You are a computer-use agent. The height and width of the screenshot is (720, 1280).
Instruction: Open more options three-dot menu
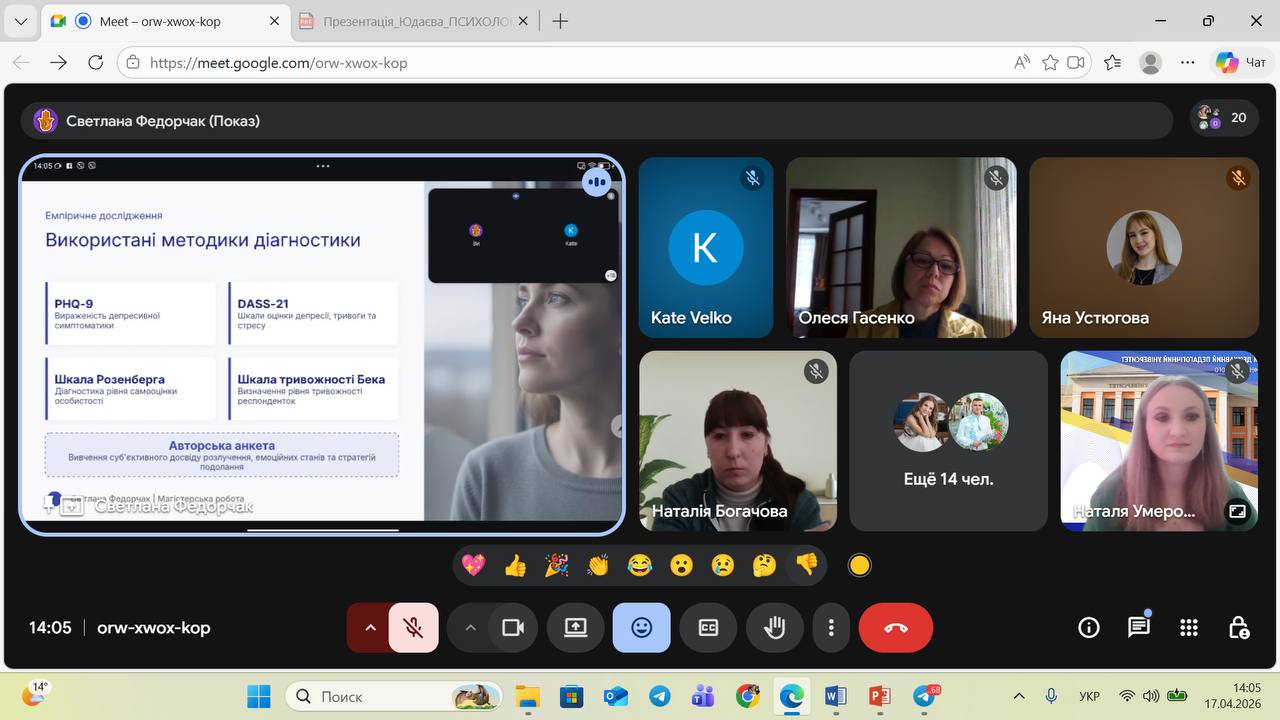click(831, 628)
